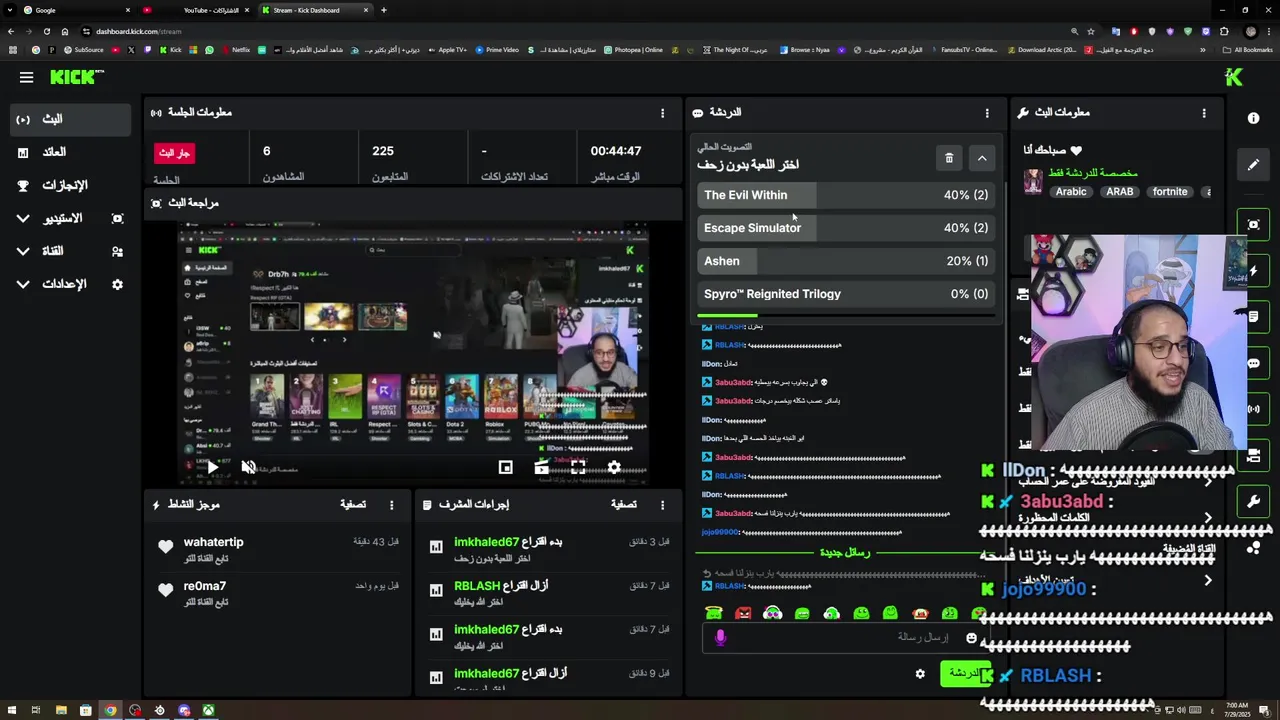Viewport: 1280px width, 720px height.
Task: Open Chrome from the Windows taskbar
Action: (x=110, y=711)
